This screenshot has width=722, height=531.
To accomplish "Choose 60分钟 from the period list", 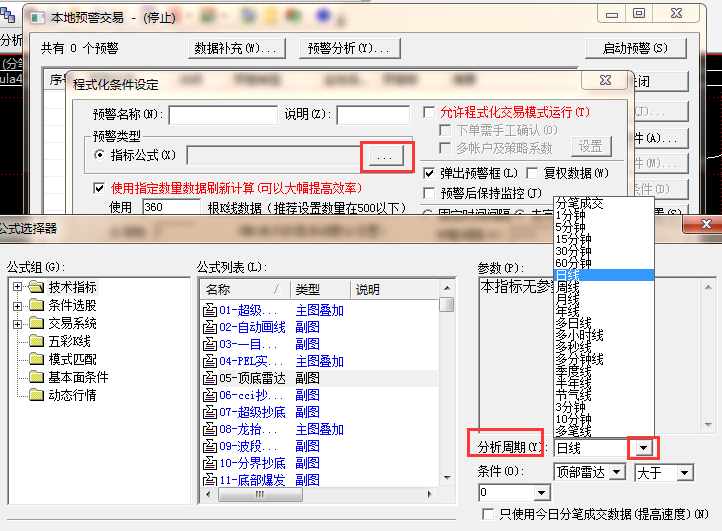I will (574, 262).
